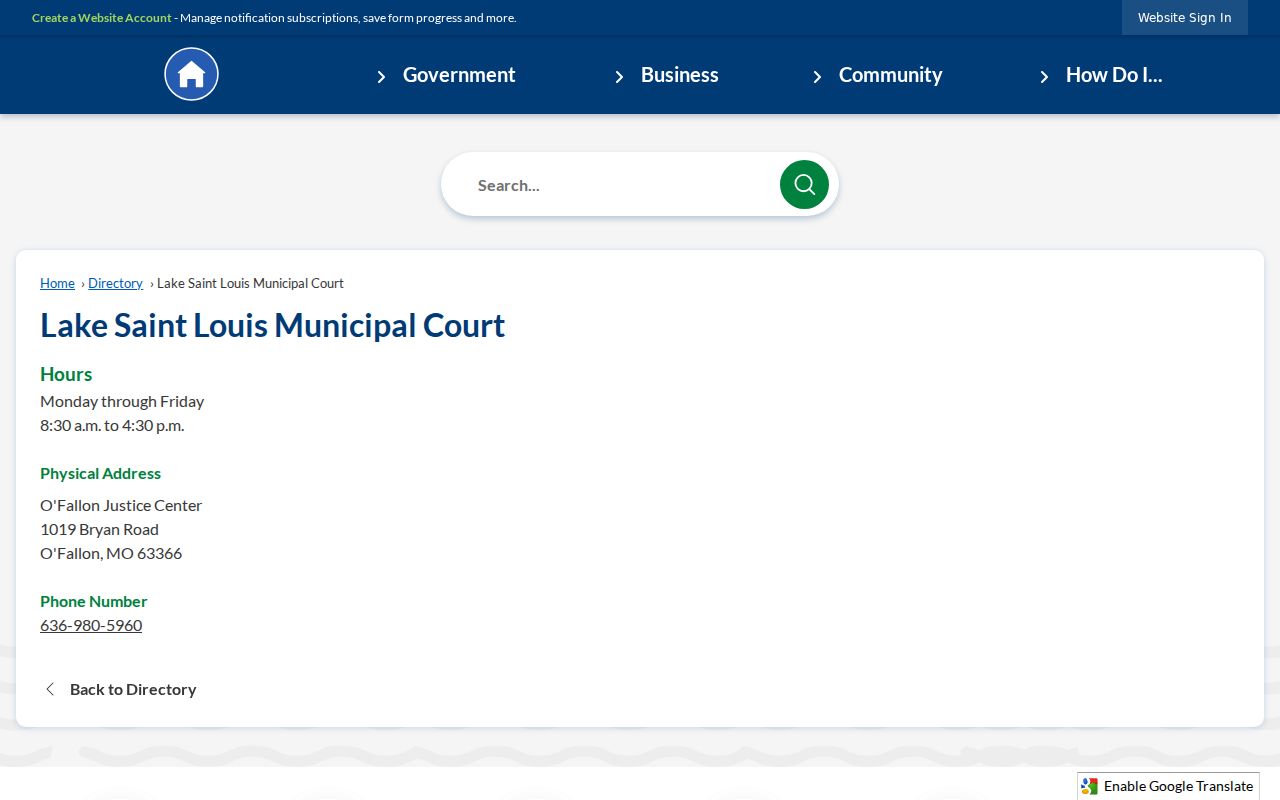Viewport: 1280px width, 800px height.
Task: Open the How Do I... menu
Action: point(1114,75)
